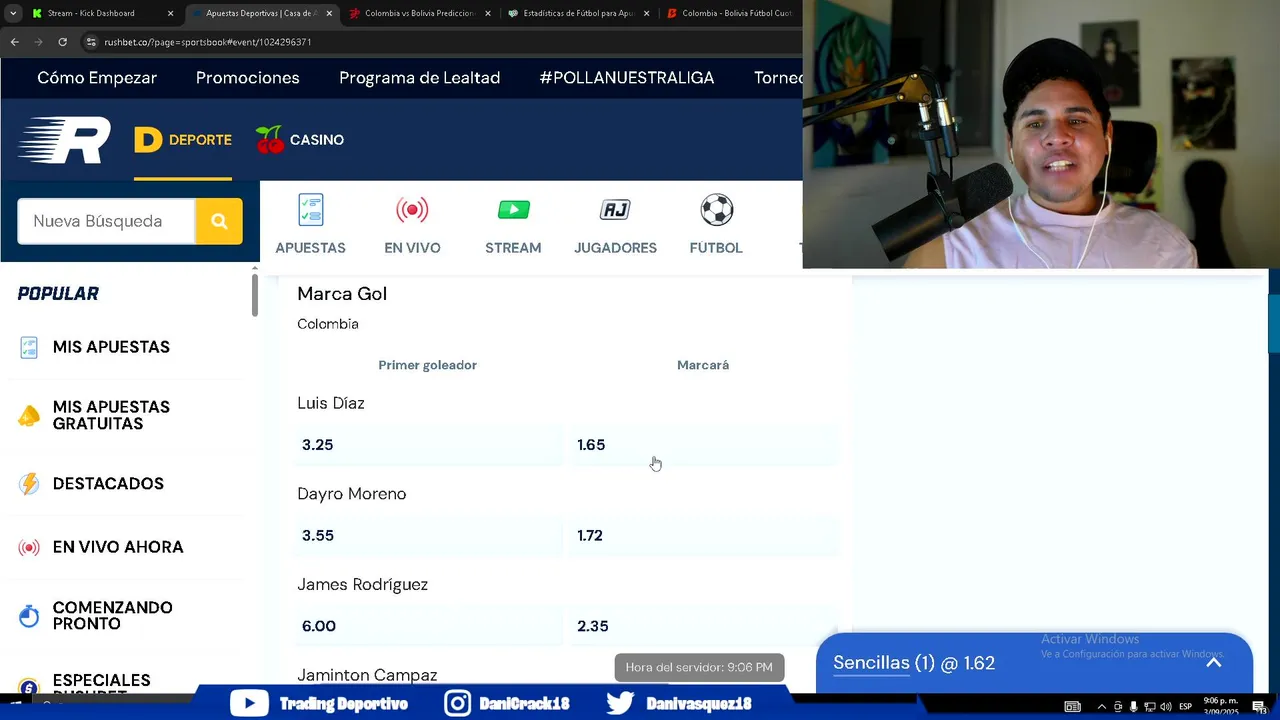Click the Colombia team label
The image size is (1280, 720).
[x=328, y=324]
